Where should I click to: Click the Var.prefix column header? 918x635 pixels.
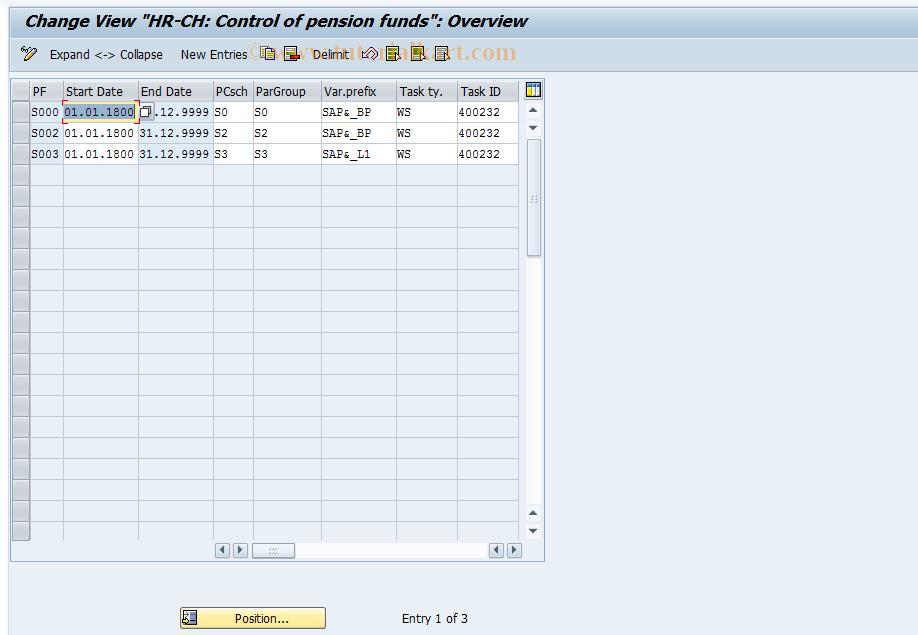(x=358, y=91)
